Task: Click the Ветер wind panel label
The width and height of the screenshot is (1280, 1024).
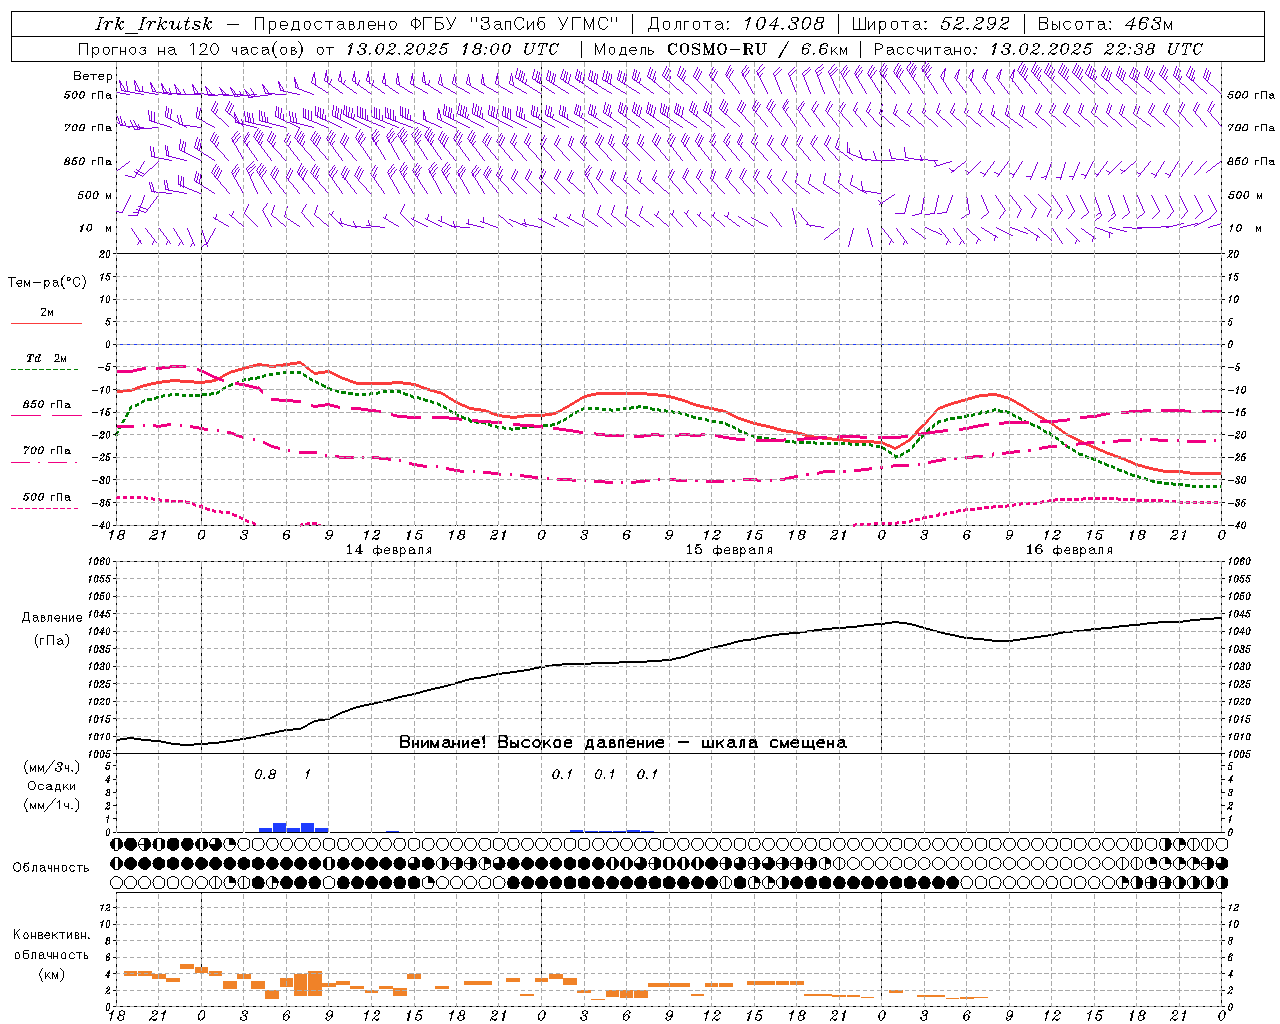Action: (92, 76)
